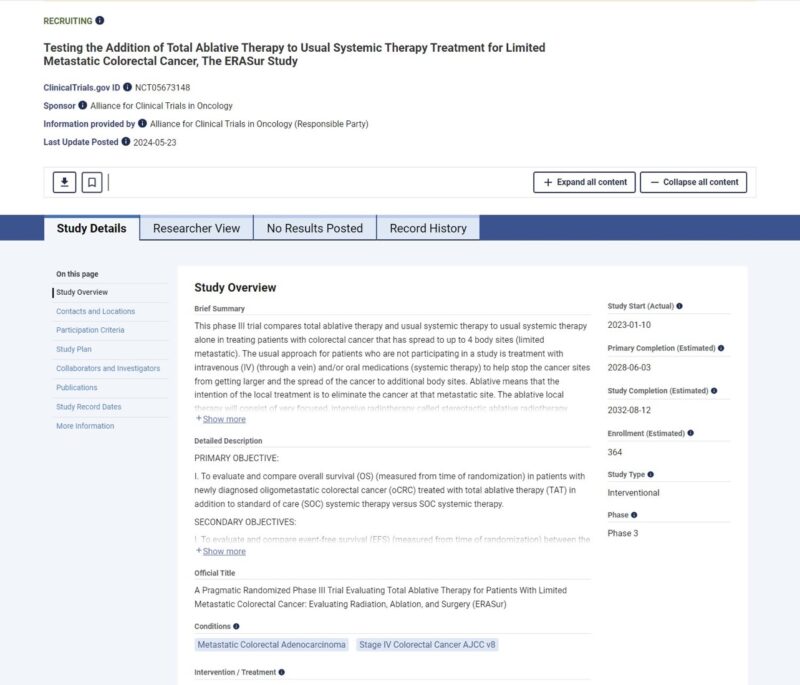Screen dimensions: 800x685
Task: Jump to Study Overview in page navigation
Action: point(82,292)
